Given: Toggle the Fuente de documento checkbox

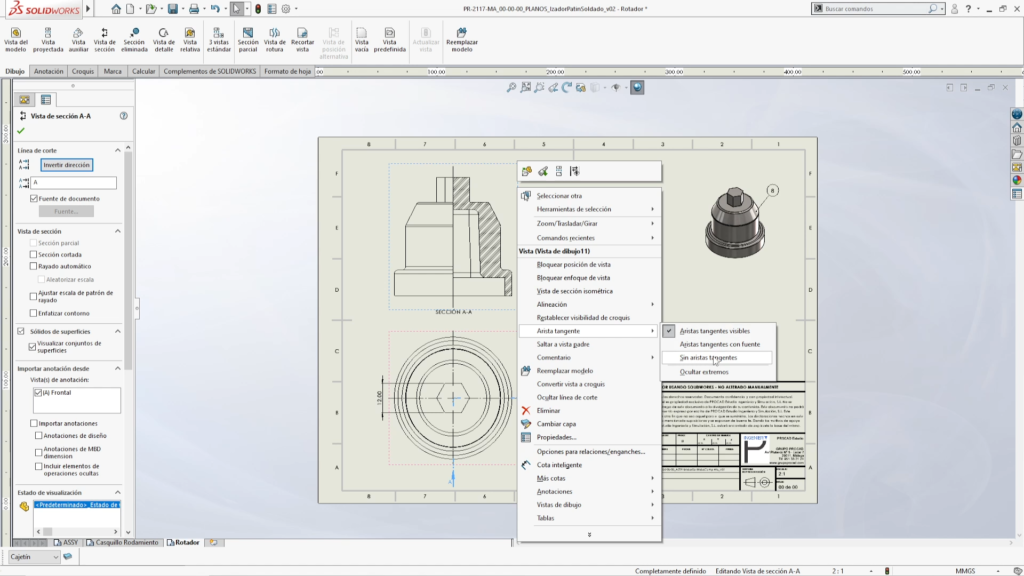Looking at the screenshot, I should 34,199.
